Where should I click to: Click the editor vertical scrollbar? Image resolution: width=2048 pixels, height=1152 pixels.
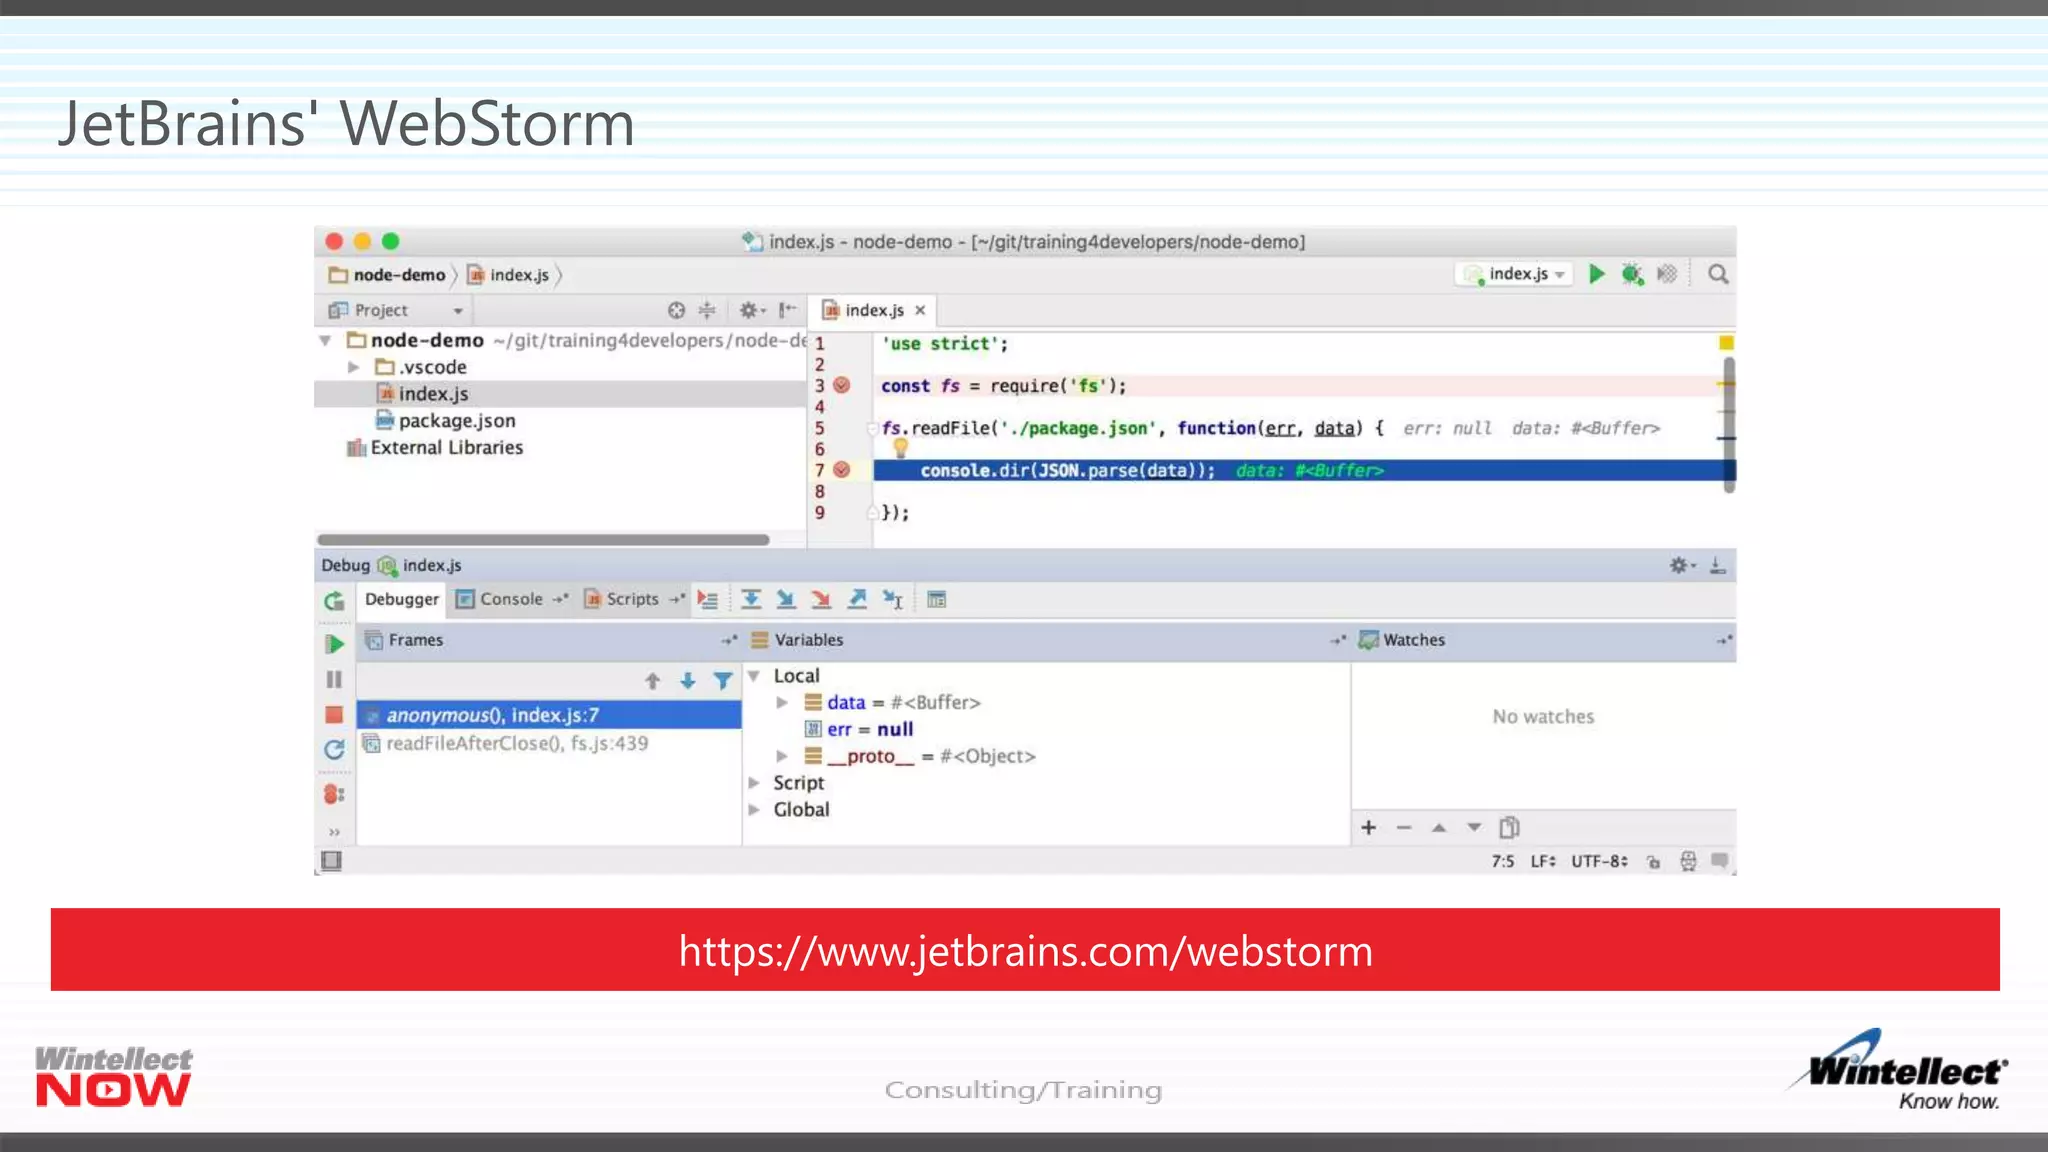coord(1729,424)
